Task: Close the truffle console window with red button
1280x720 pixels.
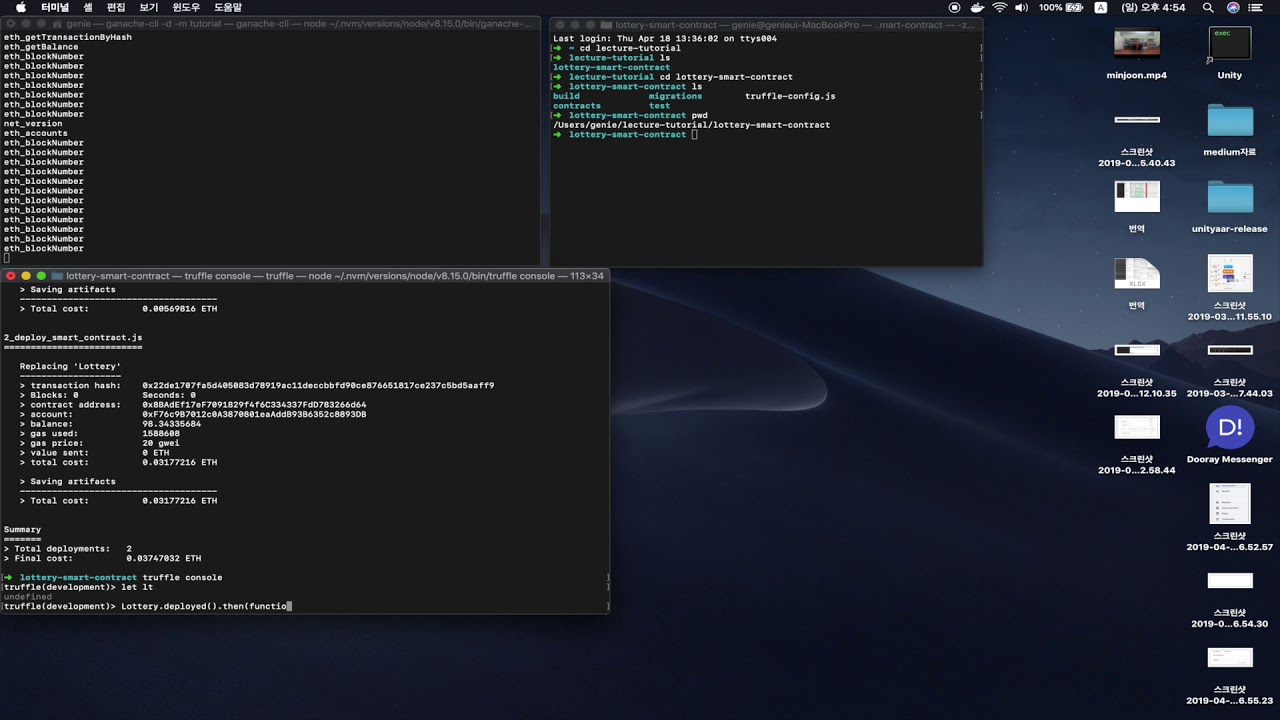Action: pyautogui.click(x=11, y=276)
